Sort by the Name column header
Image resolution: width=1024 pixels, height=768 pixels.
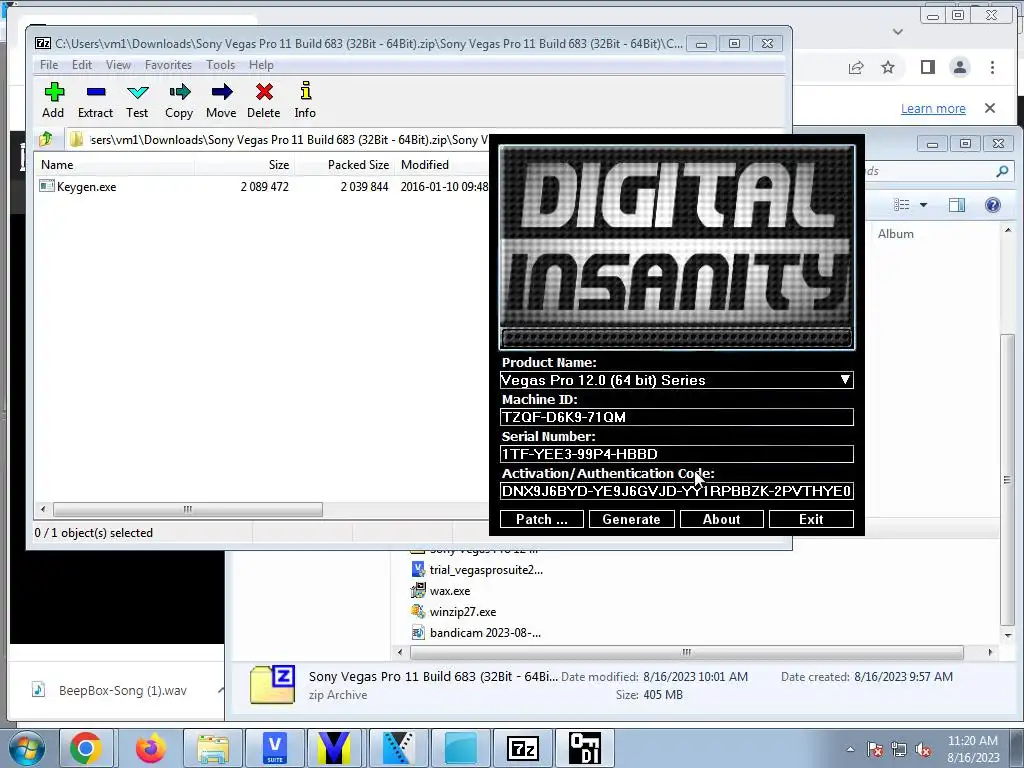click(x=115, y=165)
